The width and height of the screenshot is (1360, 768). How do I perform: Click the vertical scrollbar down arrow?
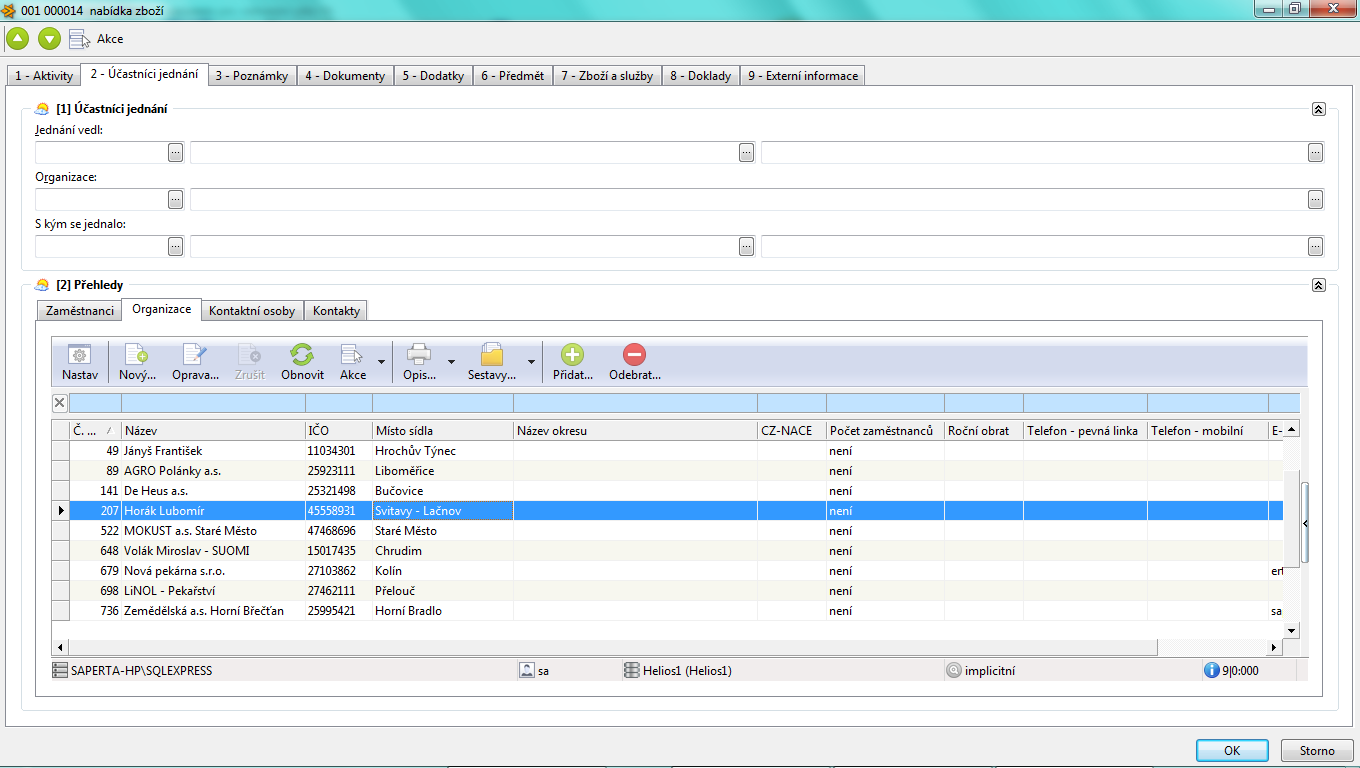point(1291,631)
